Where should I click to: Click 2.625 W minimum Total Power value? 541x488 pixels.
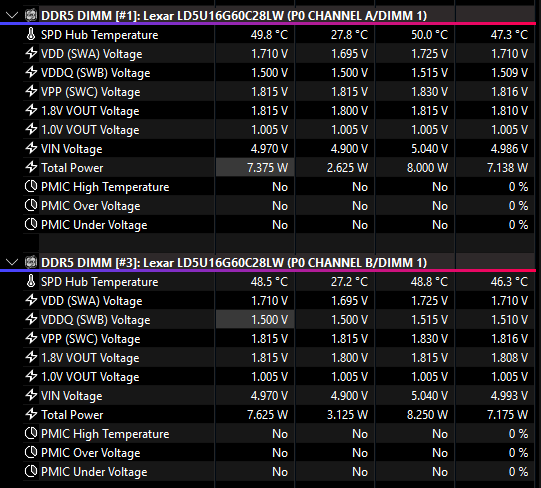coord(347,168)
